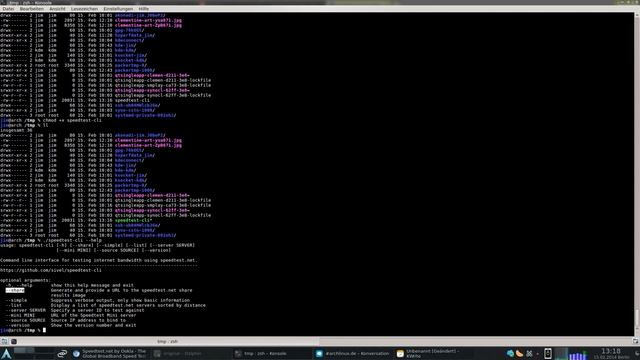Click the phone device notifier icon

[548, 353]
